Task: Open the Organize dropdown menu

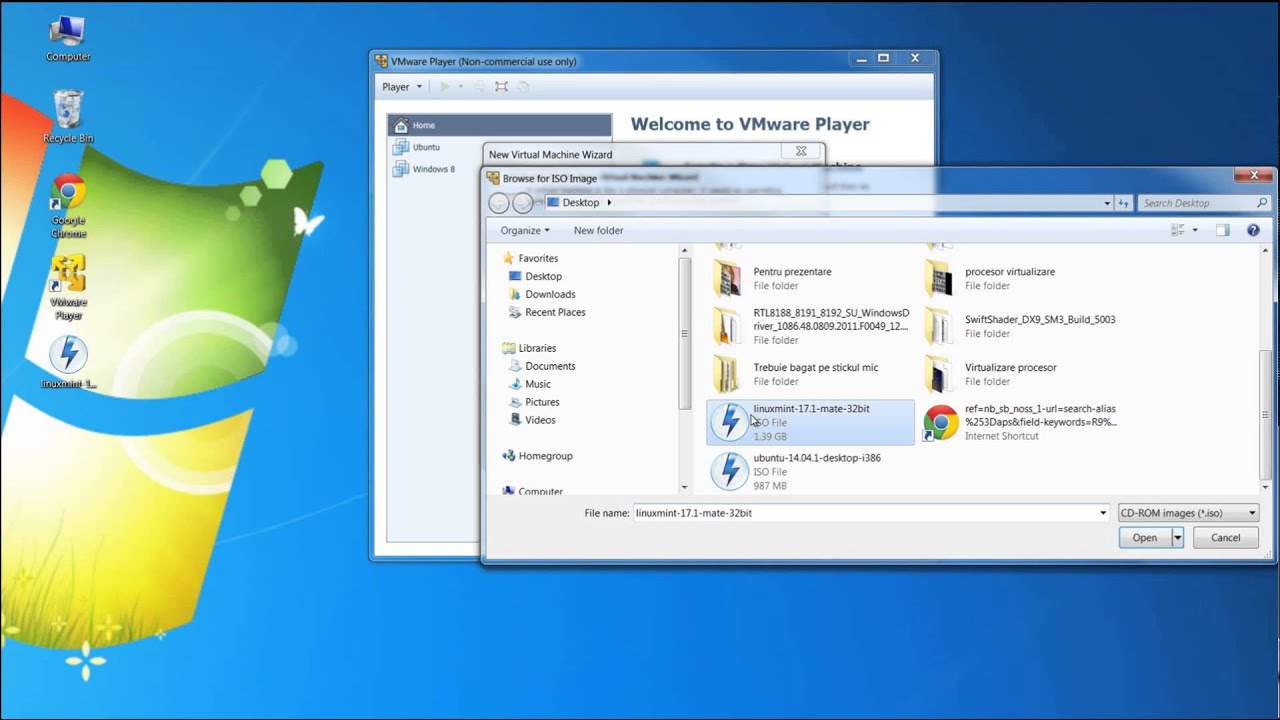Action: [x=525, y=231]
